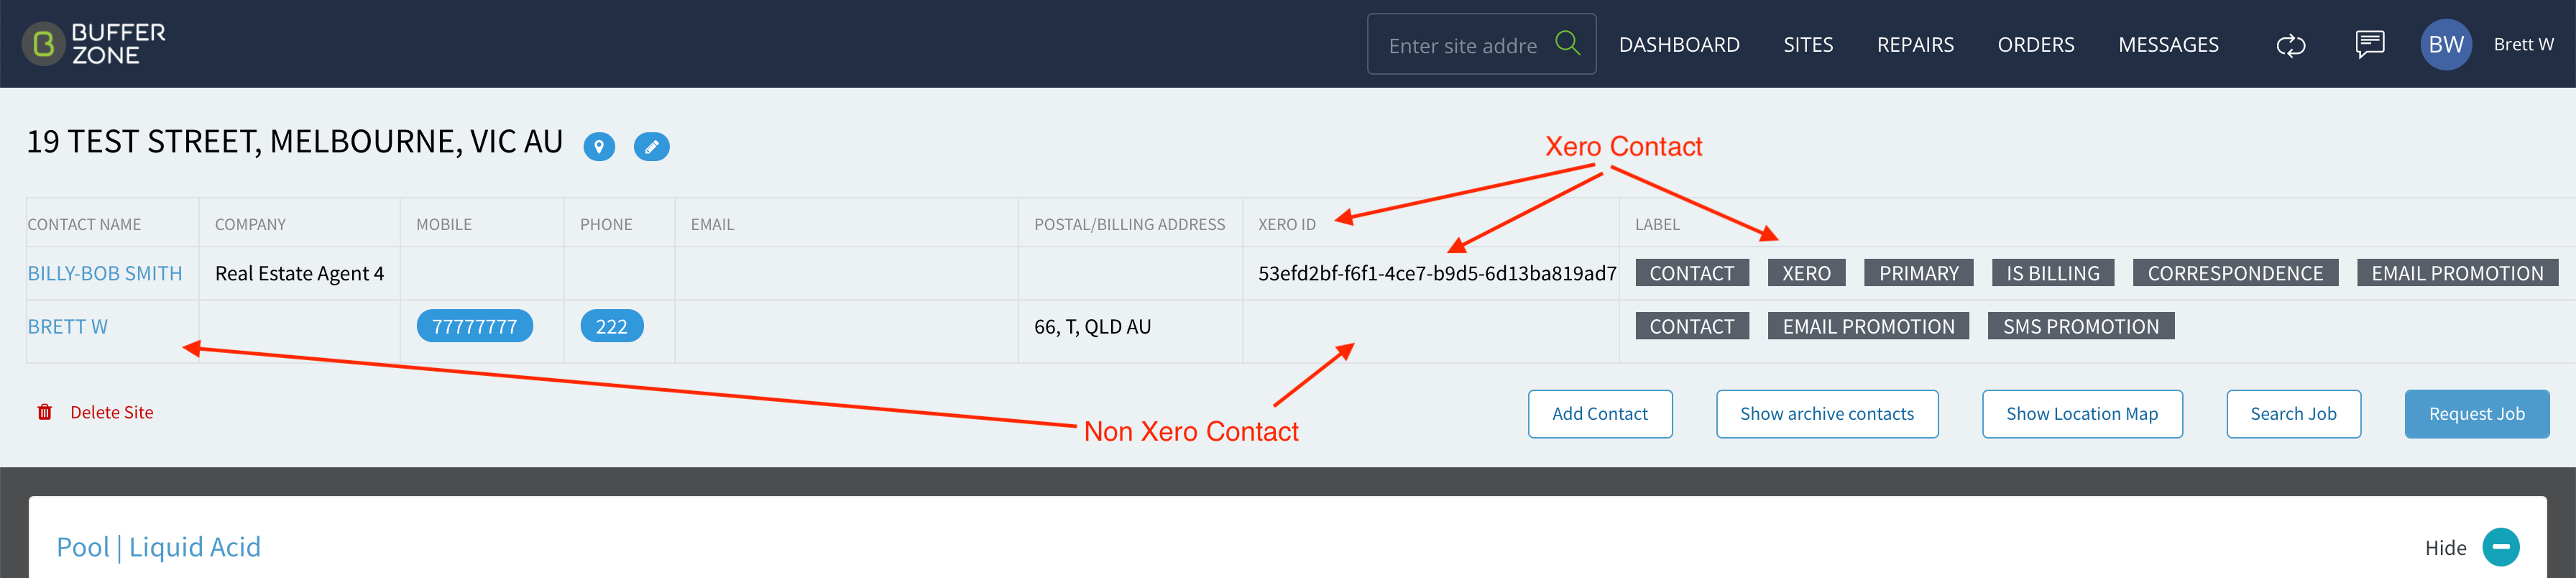Click the blue map pin icon
The image size is (2576, 578).
tap(599, 147)
